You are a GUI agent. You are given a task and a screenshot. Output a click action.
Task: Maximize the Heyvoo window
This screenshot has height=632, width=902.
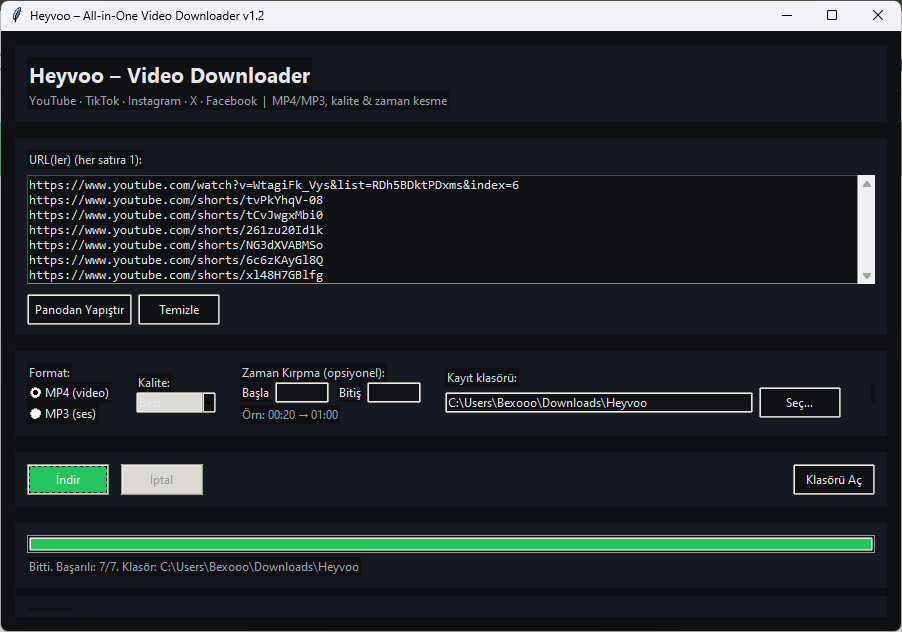click(x=832, y=16)
